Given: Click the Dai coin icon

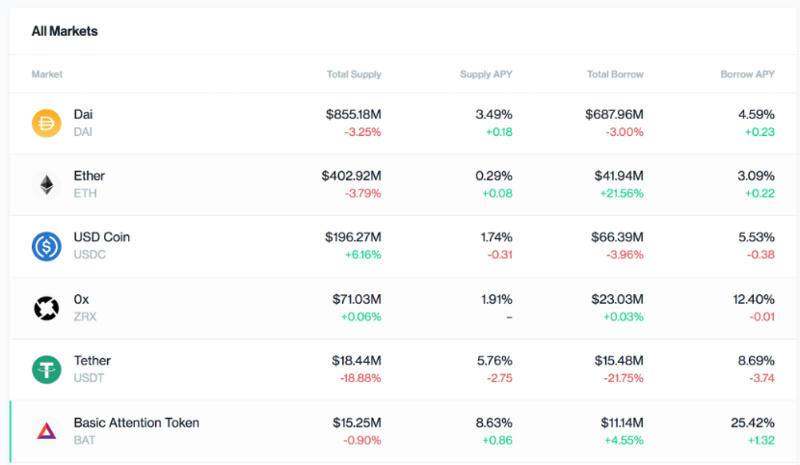Looking at the screenshot, I should click(46, 123).
